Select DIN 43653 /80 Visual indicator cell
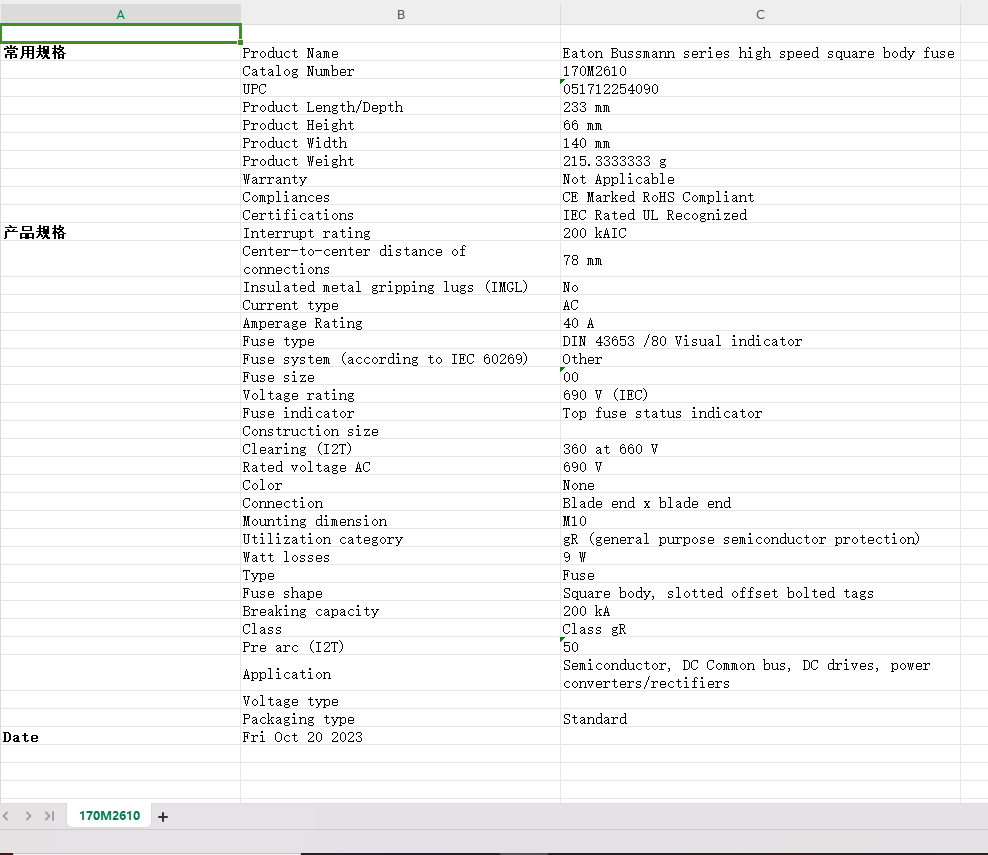This screenshot has height=855, width=988. click(760, 340)
